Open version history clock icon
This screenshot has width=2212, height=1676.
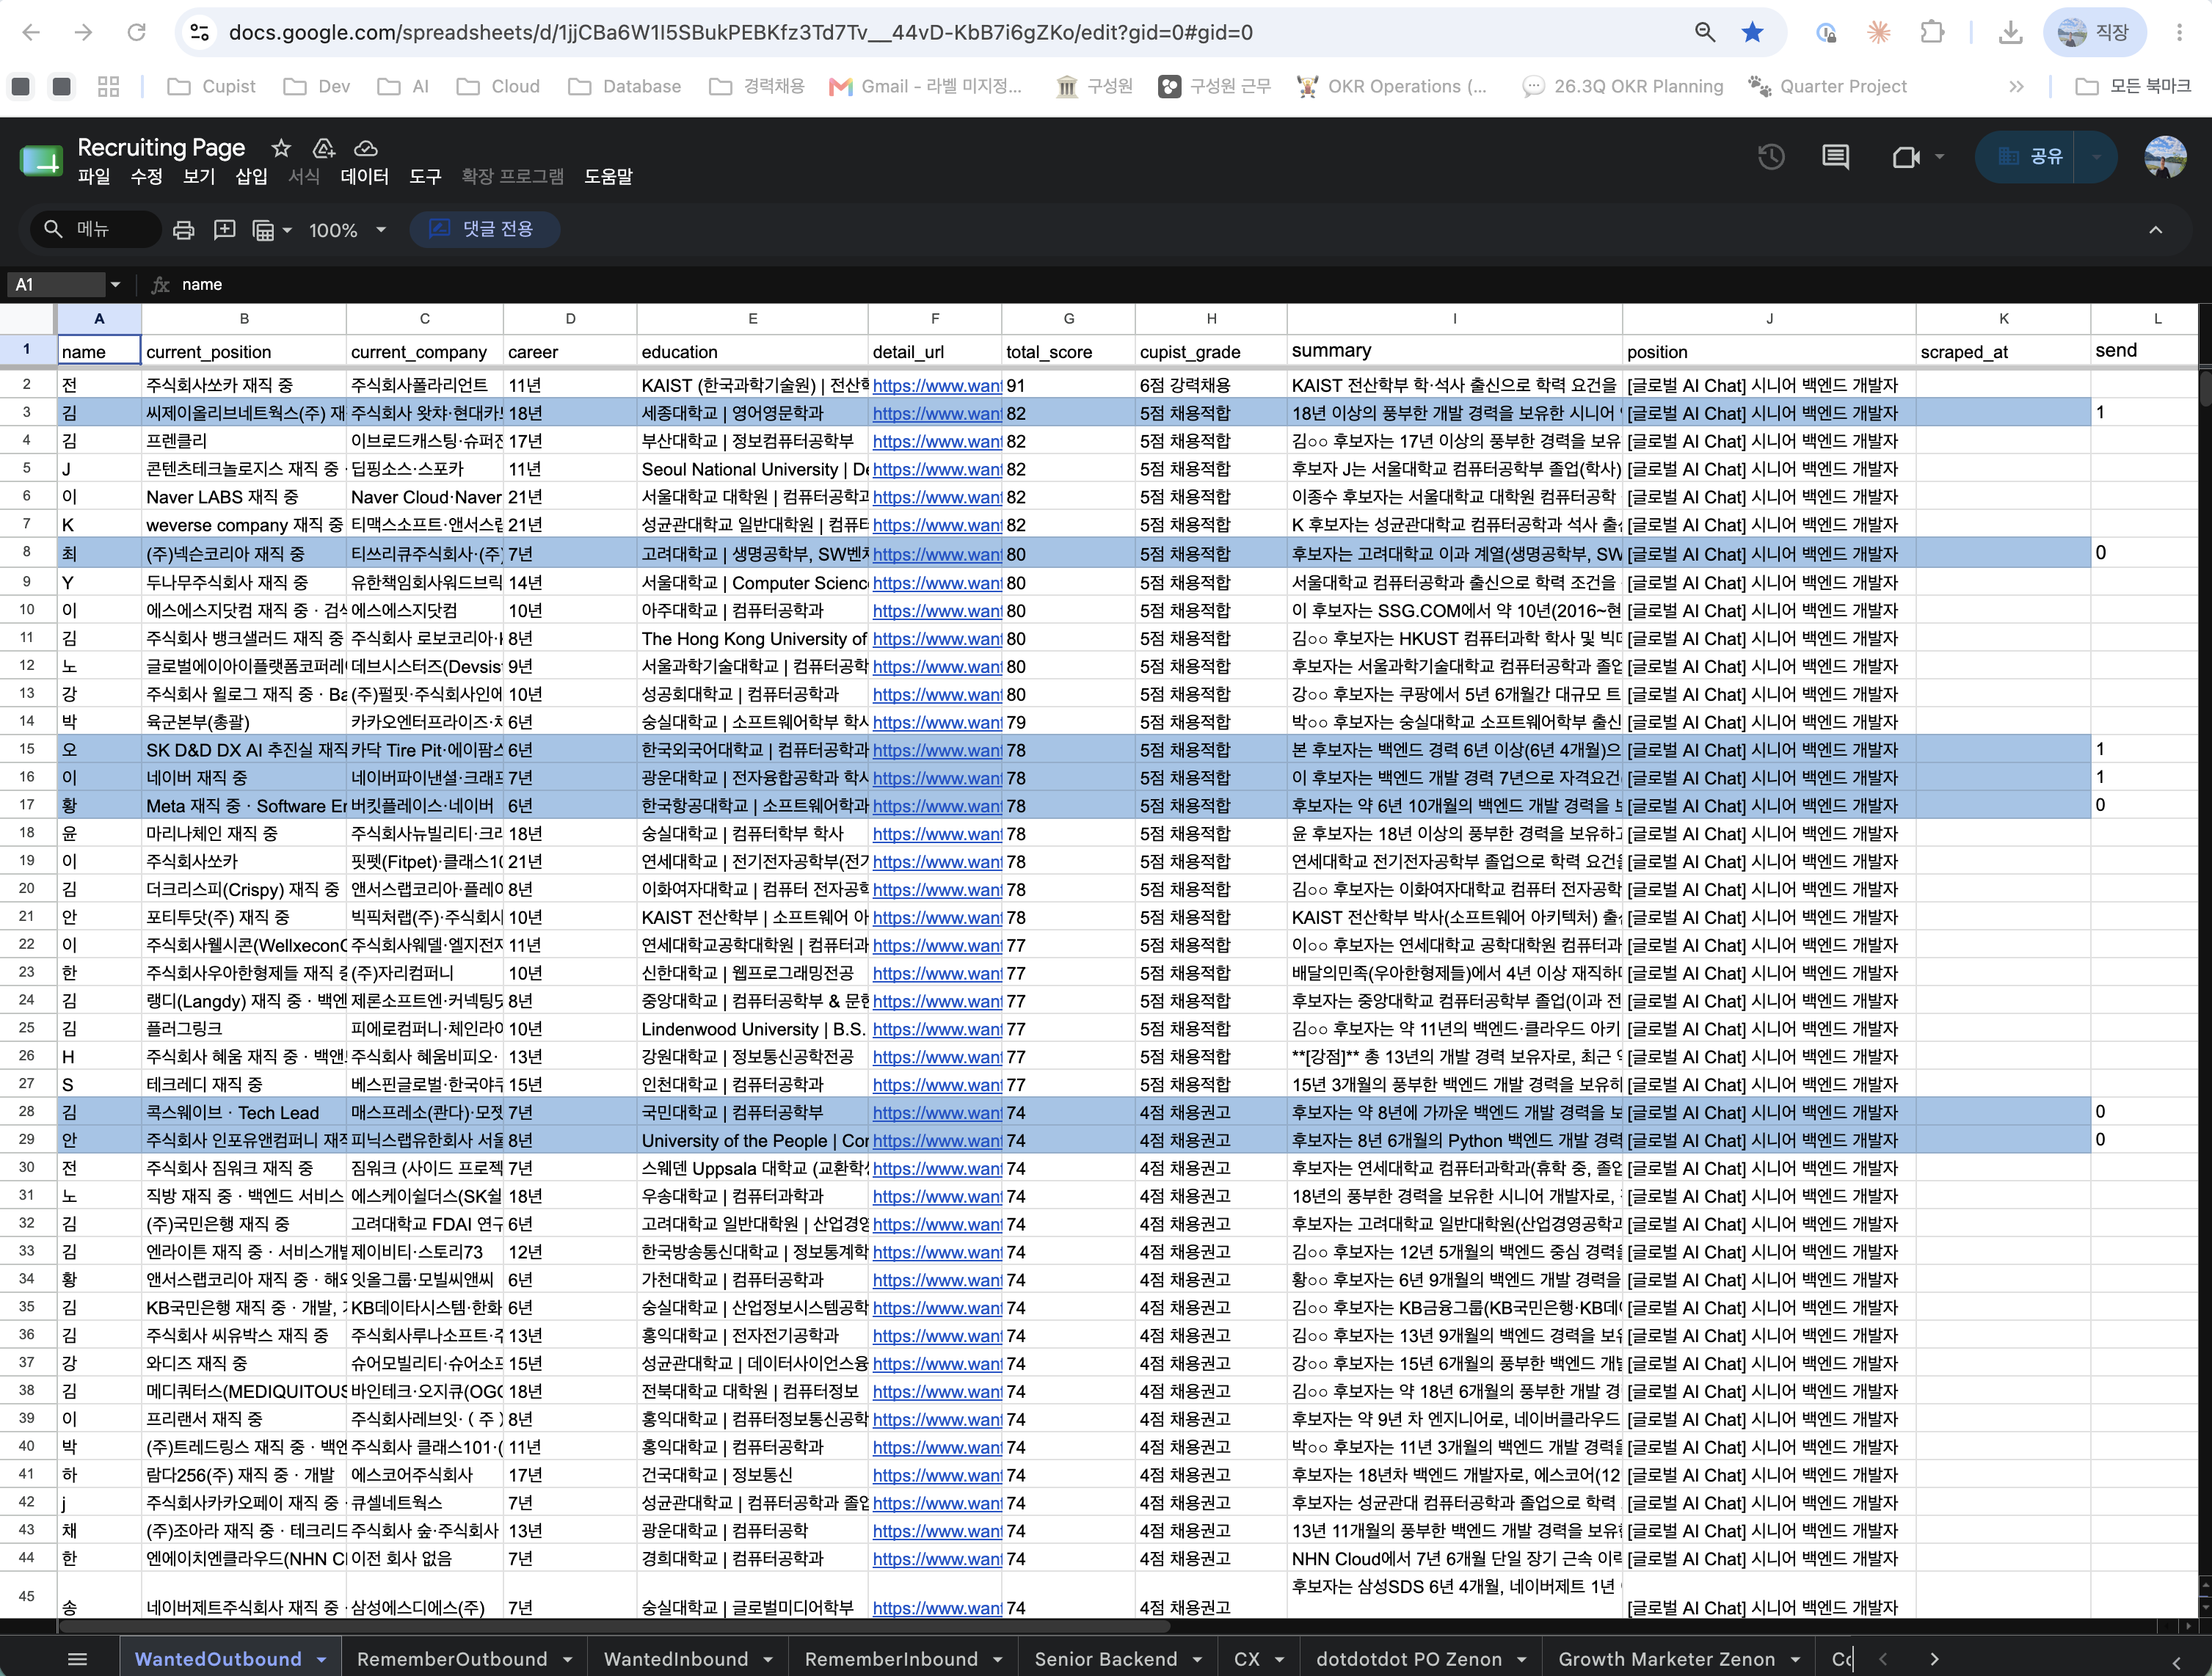pos(1771,157)
